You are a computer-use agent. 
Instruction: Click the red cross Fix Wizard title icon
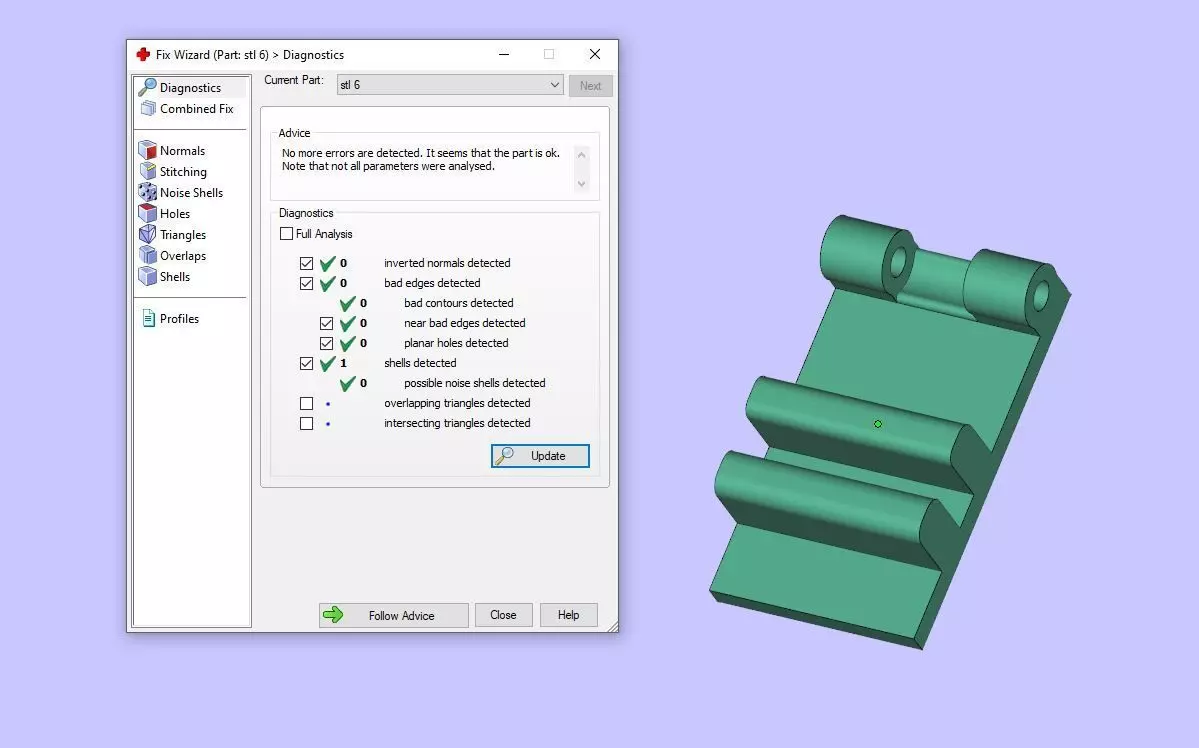143,54
